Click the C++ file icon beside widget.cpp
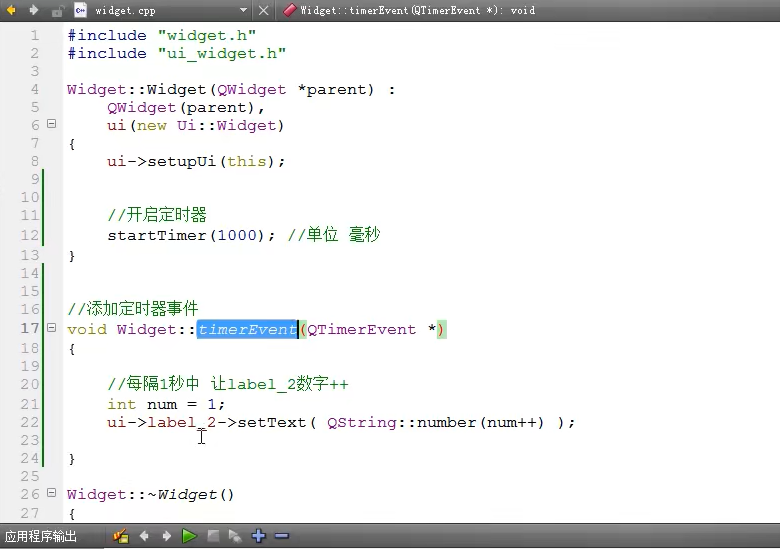 click(x=81, y=10)
